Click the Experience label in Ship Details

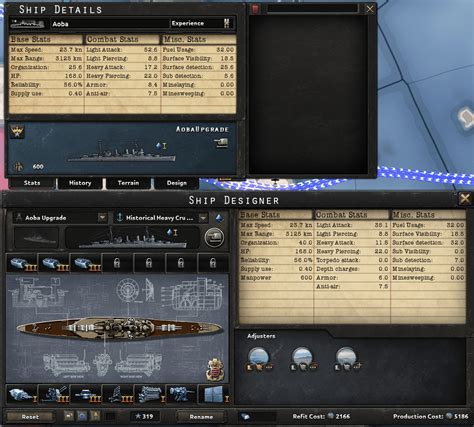[188, 23]
